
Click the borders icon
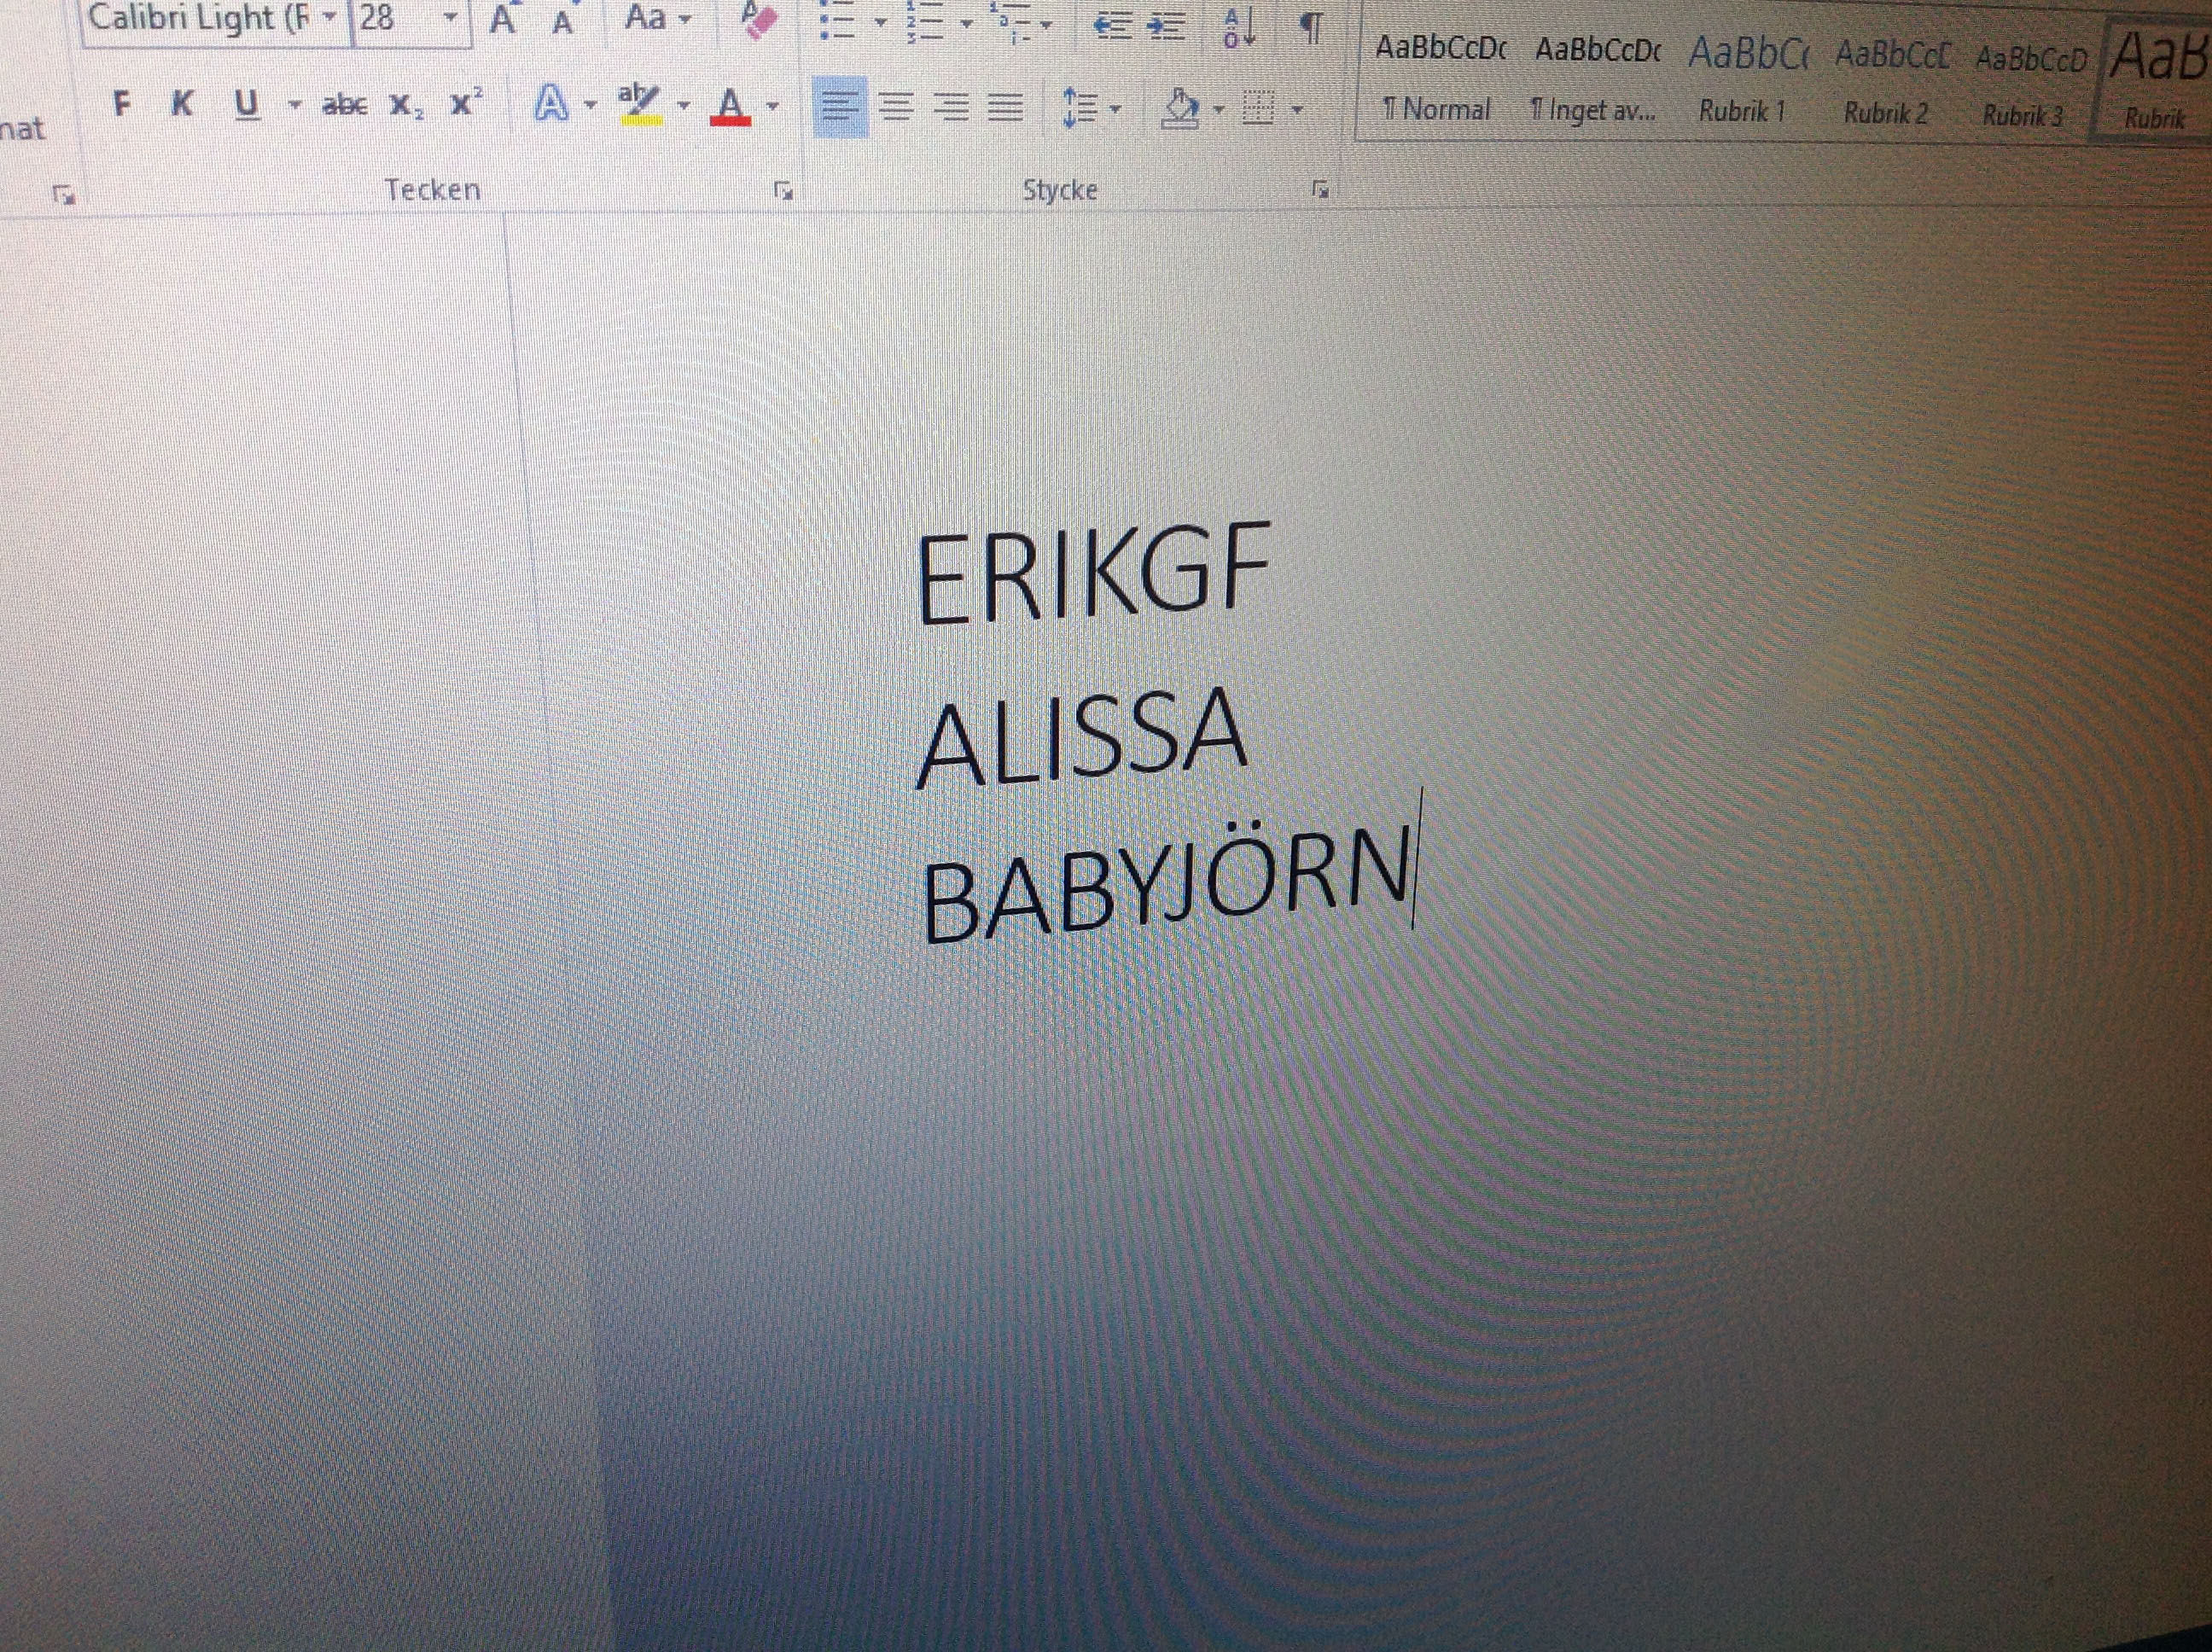click(x=1259, y=108)
